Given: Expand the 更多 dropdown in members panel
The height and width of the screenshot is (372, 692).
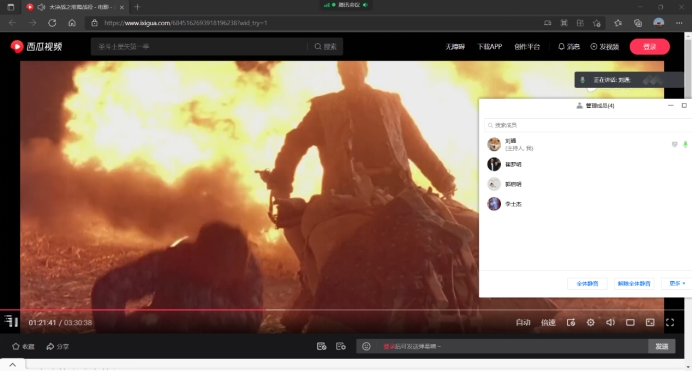Looking at the screenshot, I should coord(677,283).
